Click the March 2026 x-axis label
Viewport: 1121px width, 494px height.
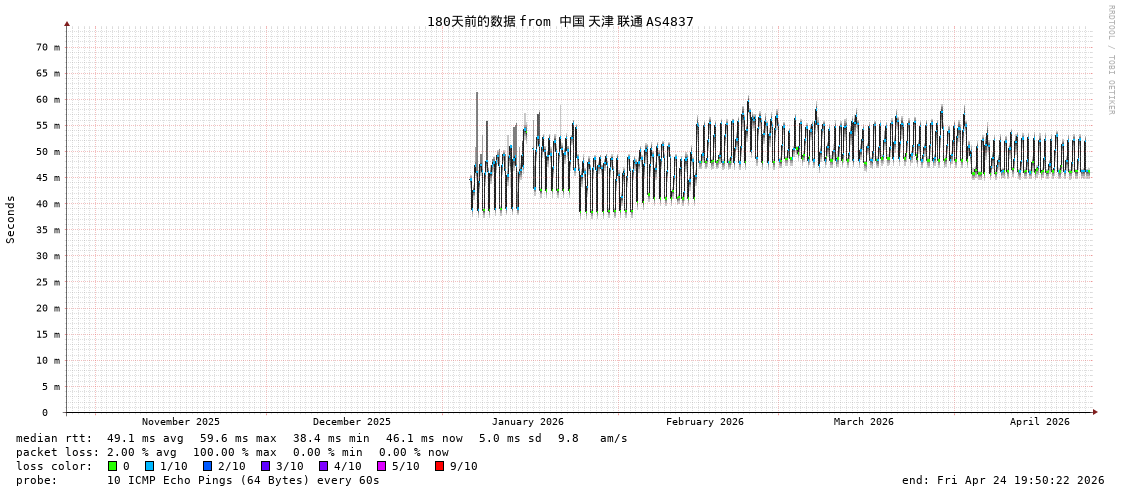tap(864, 422)
